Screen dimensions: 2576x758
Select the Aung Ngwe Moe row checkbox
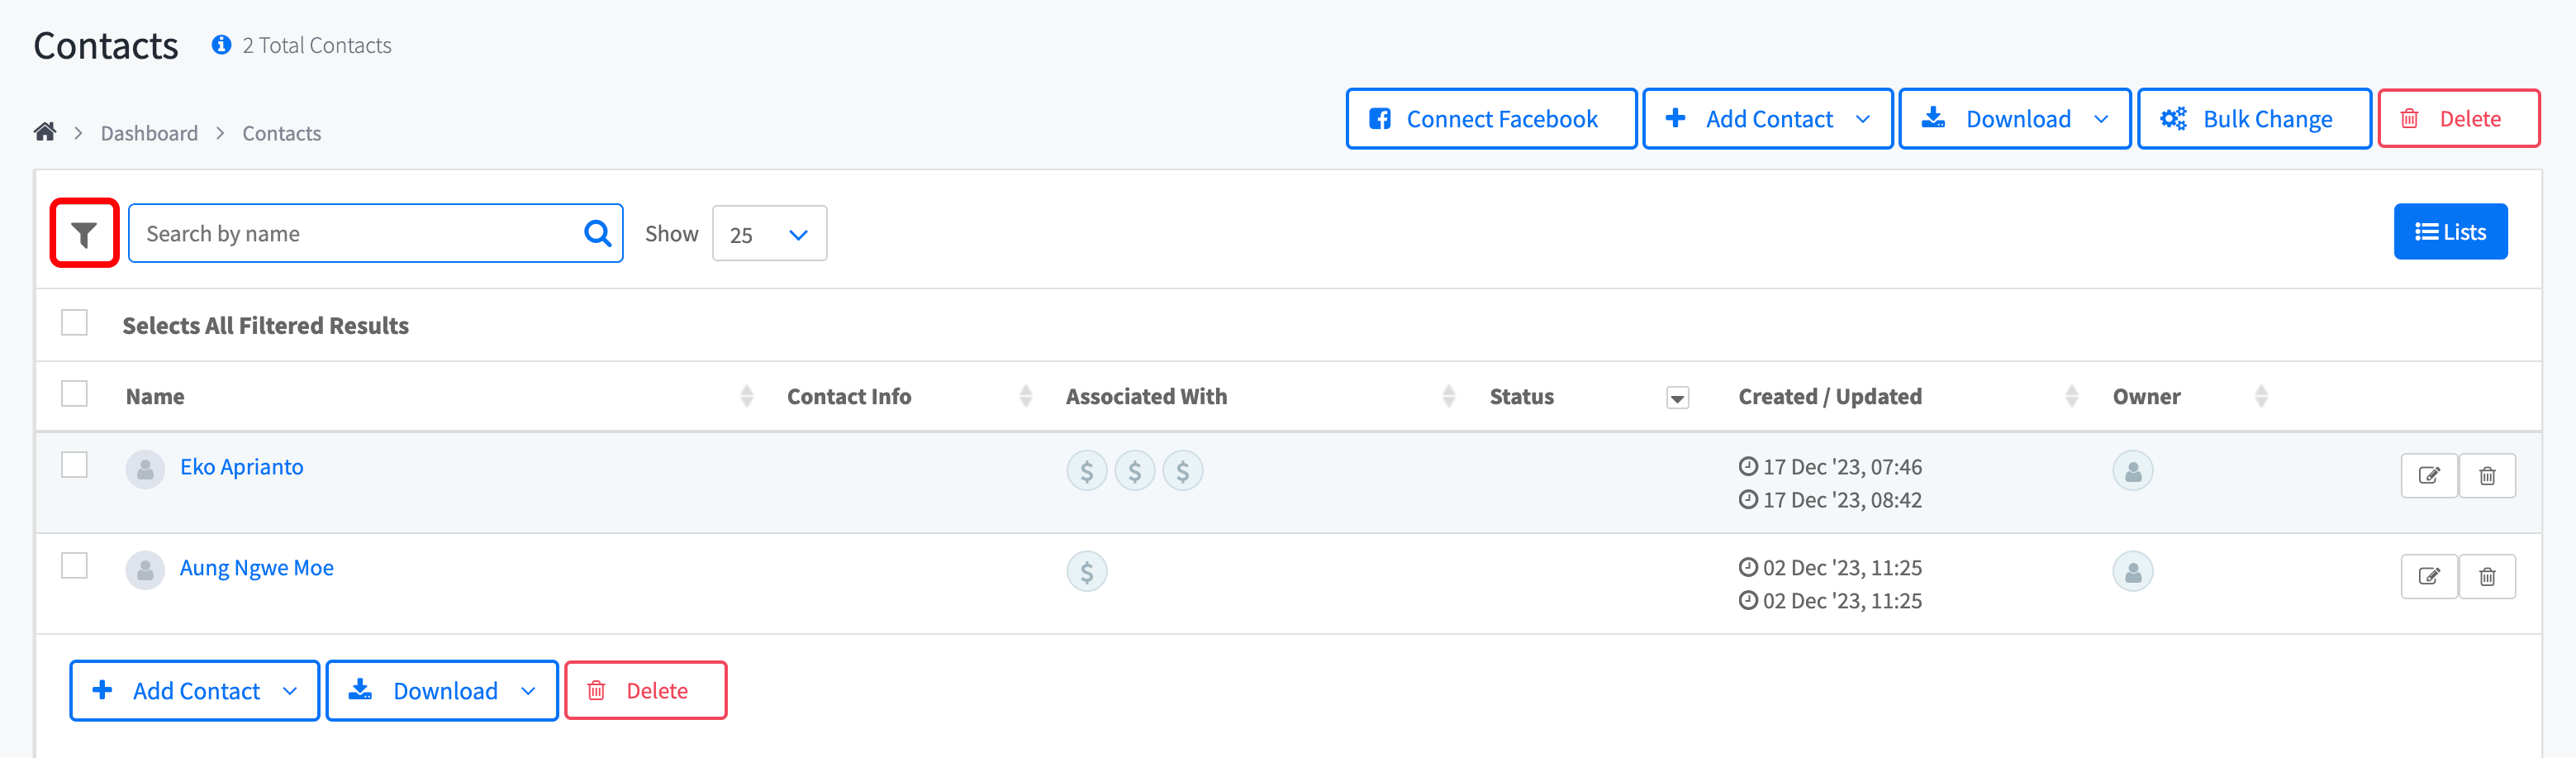74,566
